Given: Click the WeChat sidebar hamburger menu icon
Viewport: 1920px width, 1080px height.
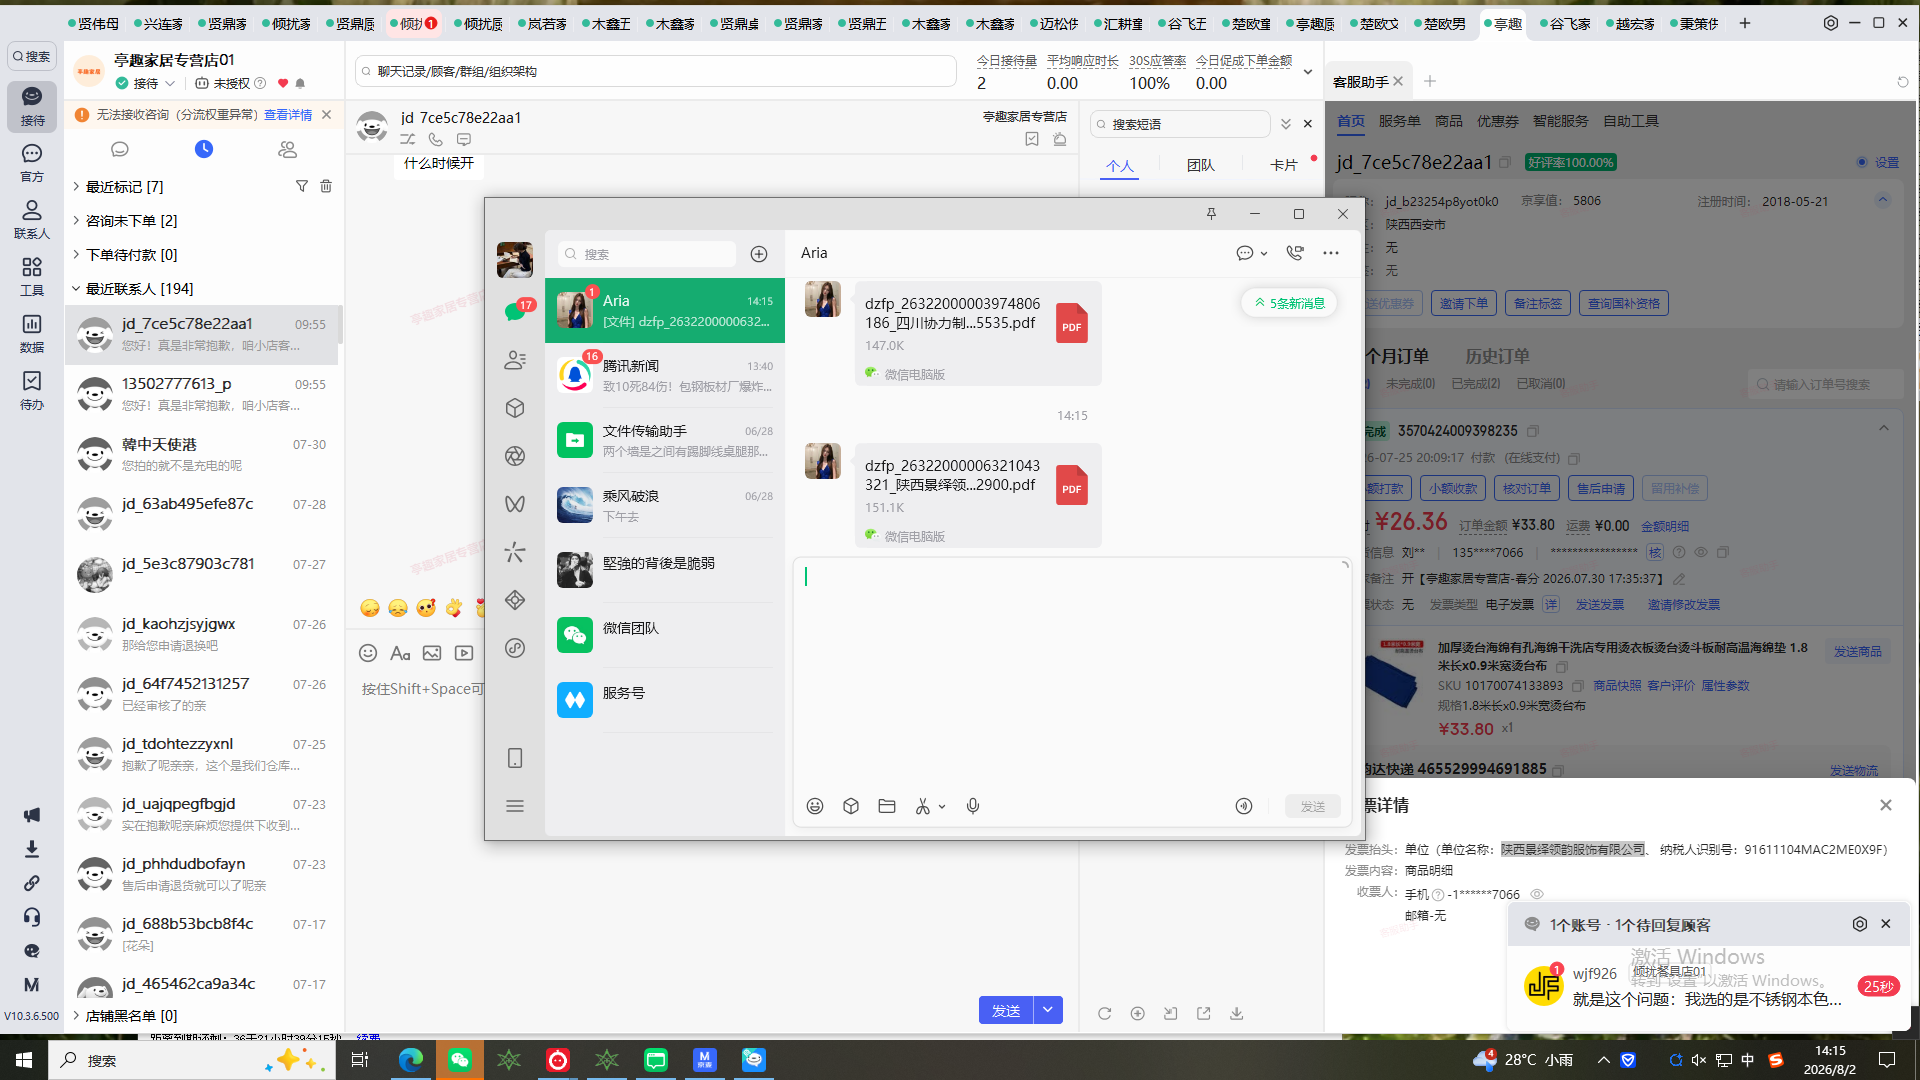Looking at the screenshot, I should 515,806.
